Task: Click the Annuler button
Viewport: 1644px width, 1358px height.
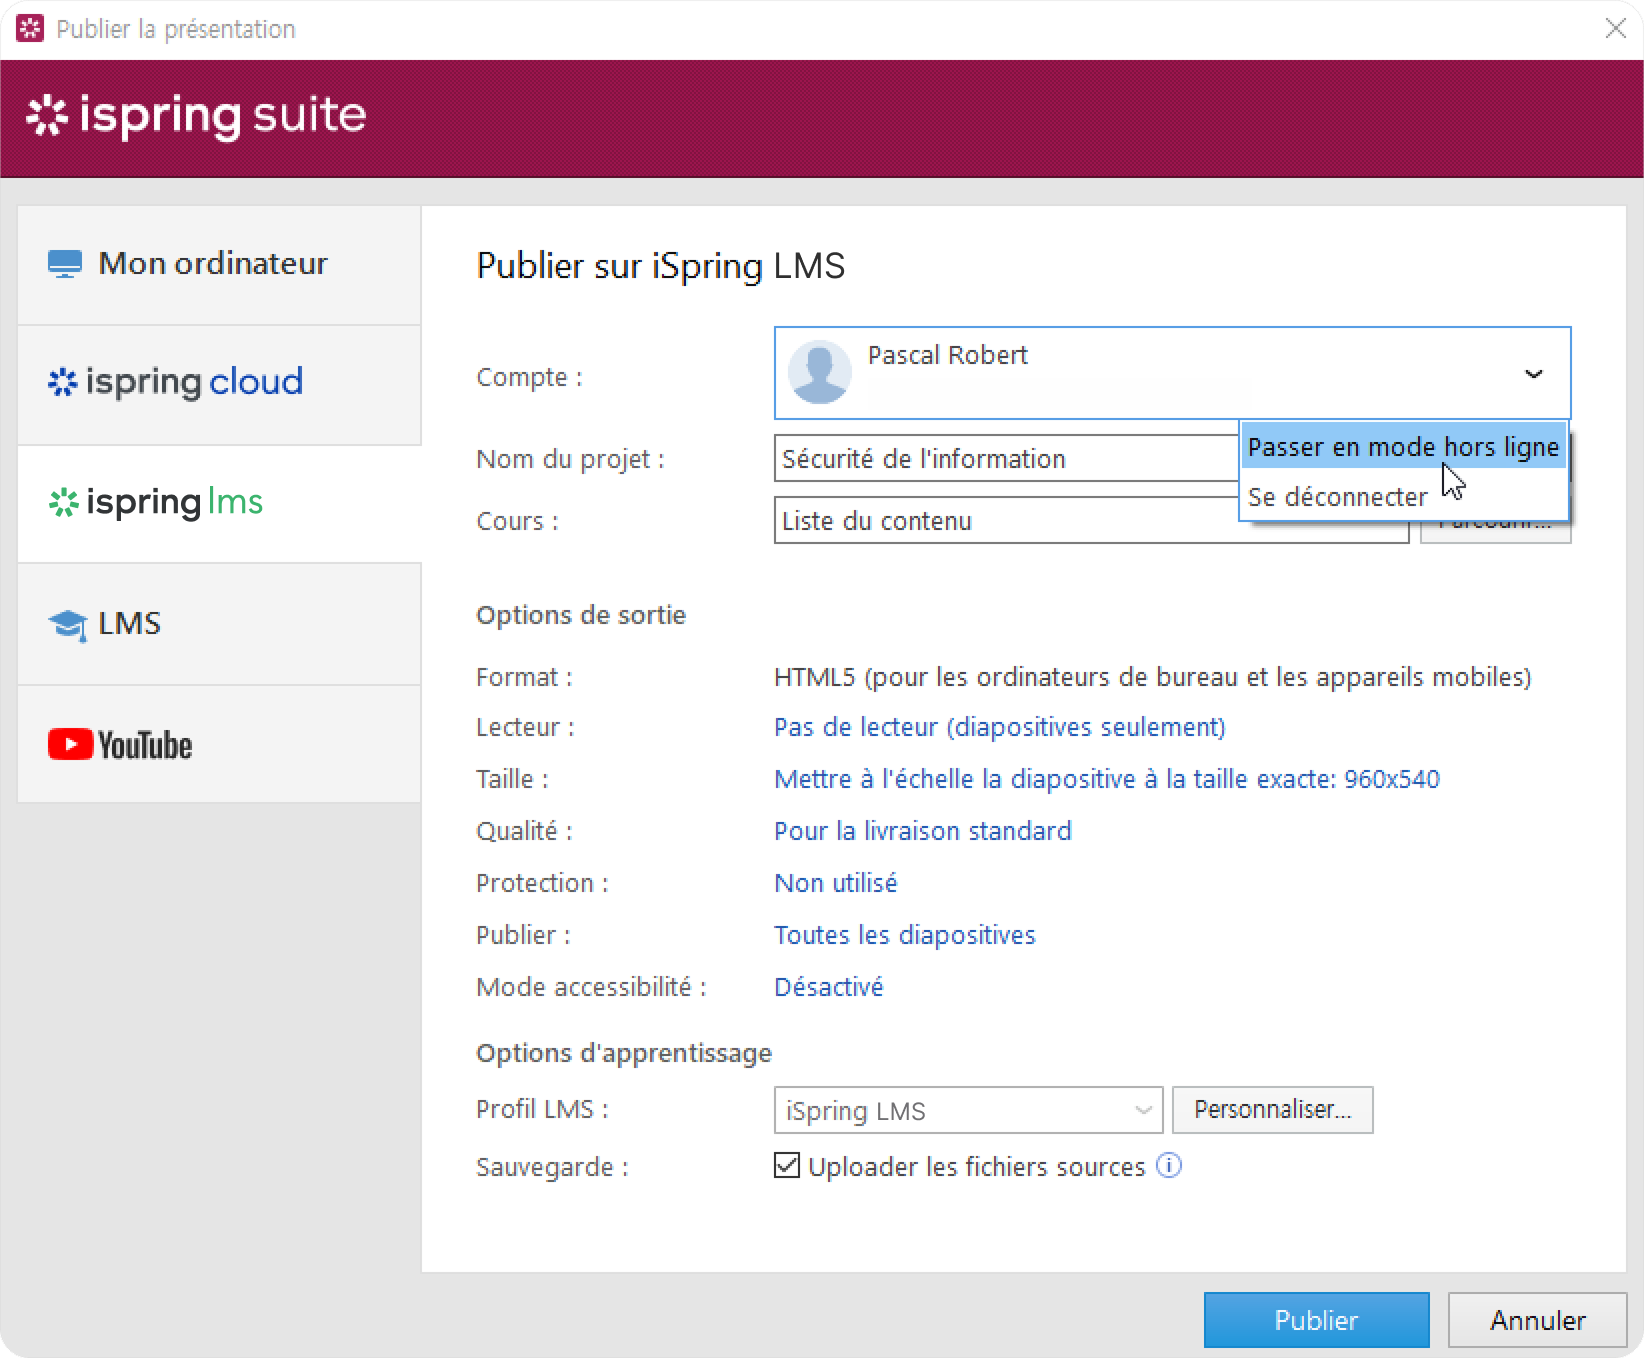Action: tap(1537, 1320)
